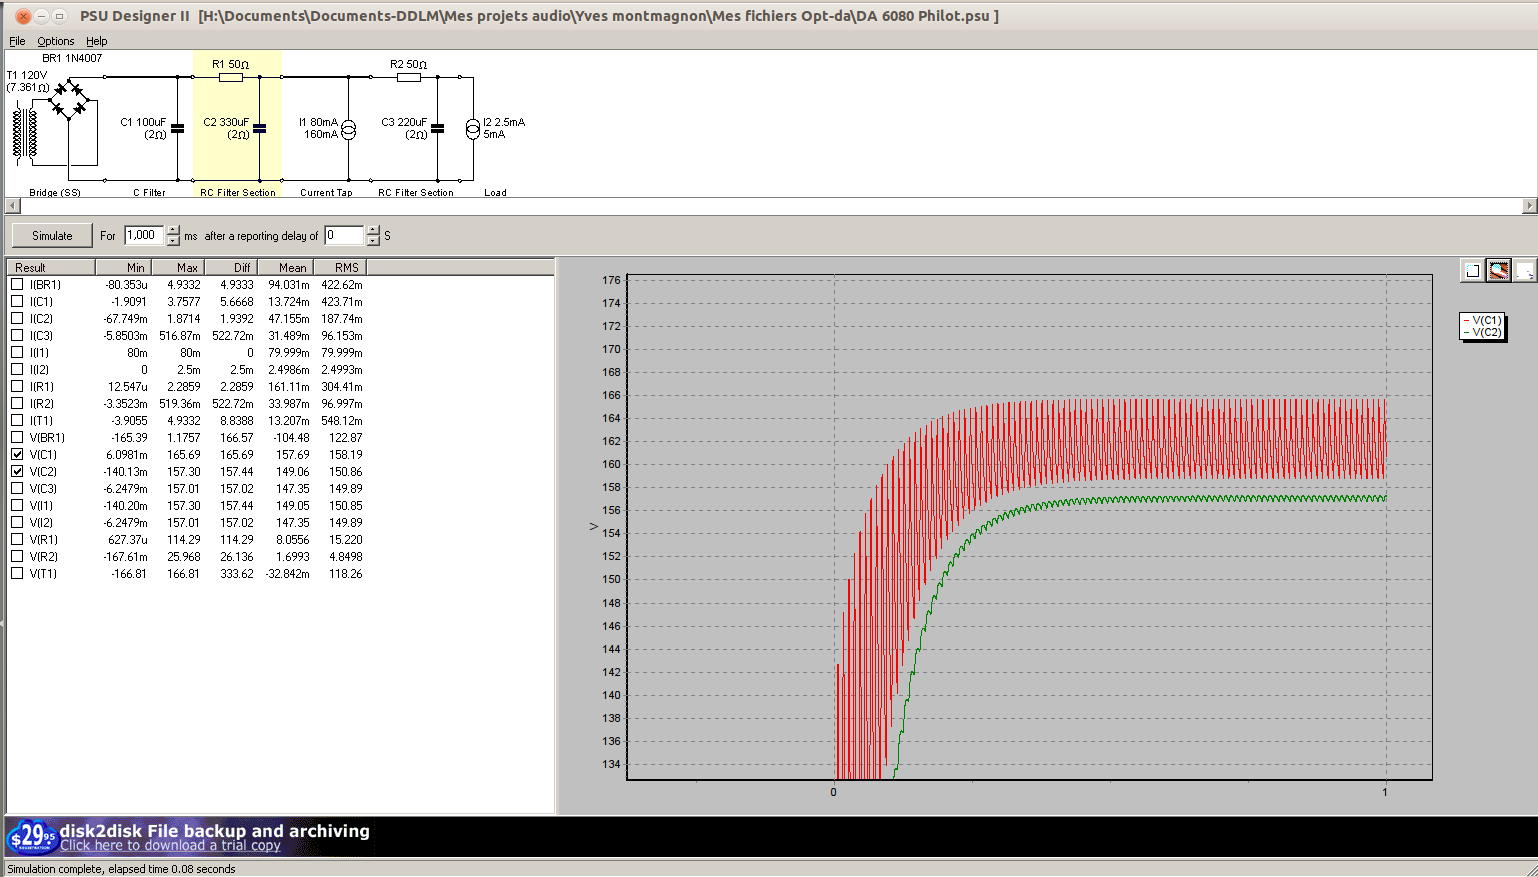The image size is (1538, 877).
Task: Click the V(C2) green legend entry
Action: pos(1482,332)
